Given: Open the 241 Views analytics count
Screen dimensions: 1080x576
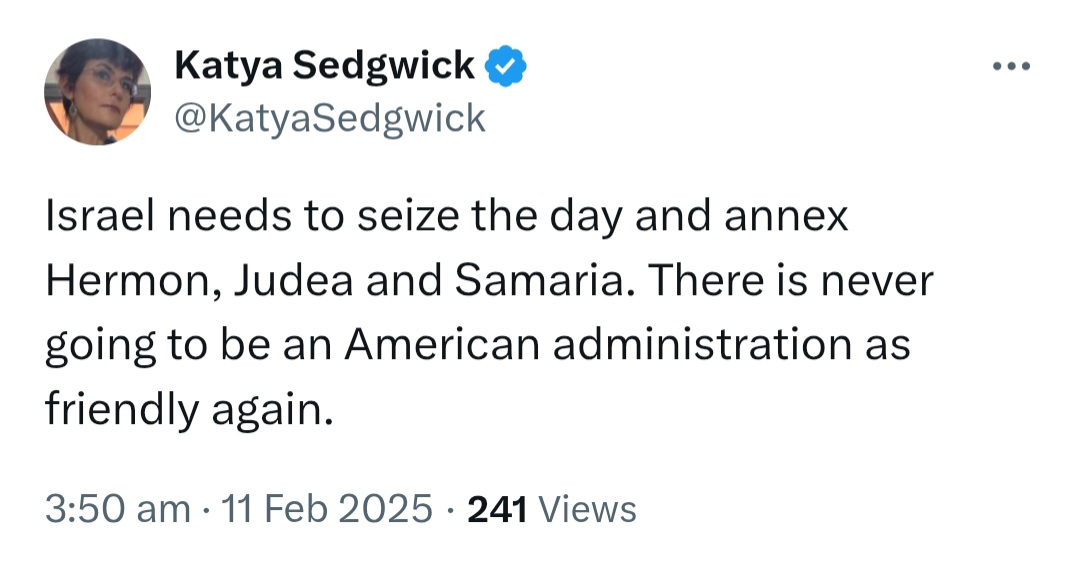Looking at the screenshot, I should (x=552, y=510).
